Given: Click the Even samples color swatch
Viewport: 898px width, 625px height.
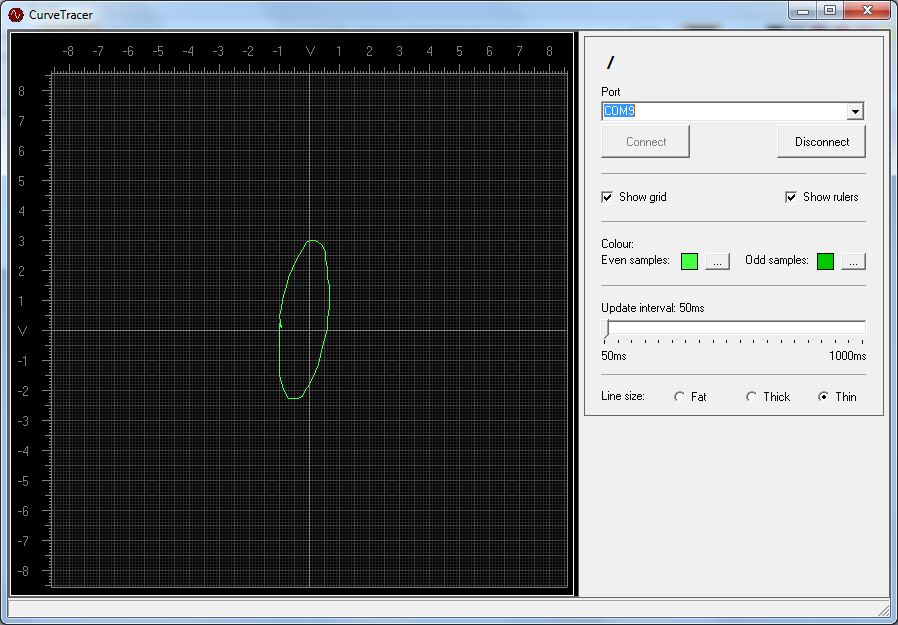Looking at the screenshot, I should (689, 261).
